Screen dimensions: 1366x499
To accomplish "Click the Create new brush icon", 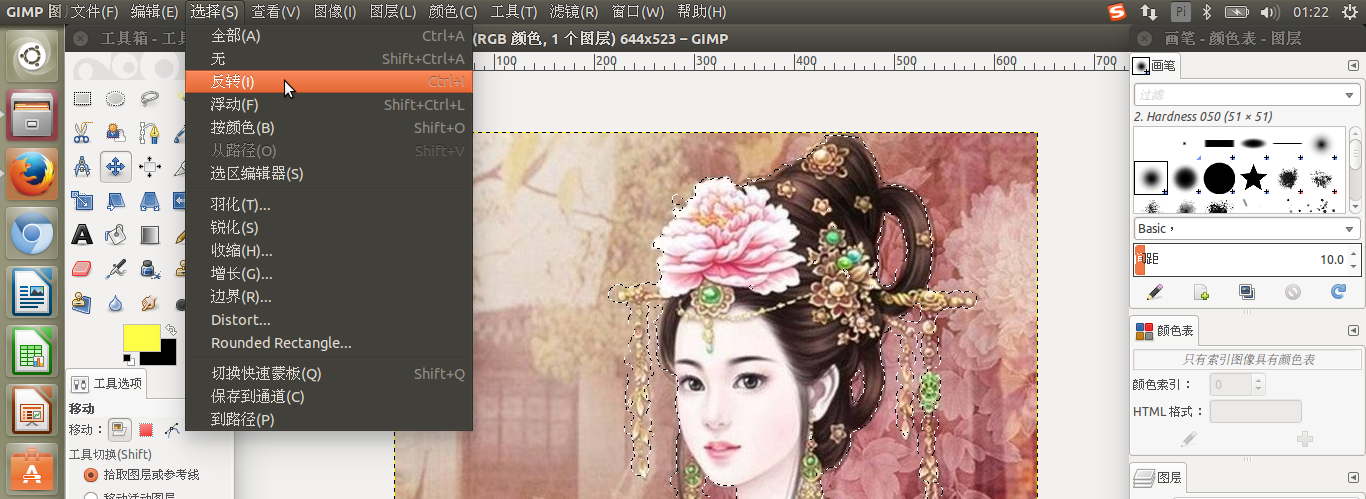I will click(1202, 292).
